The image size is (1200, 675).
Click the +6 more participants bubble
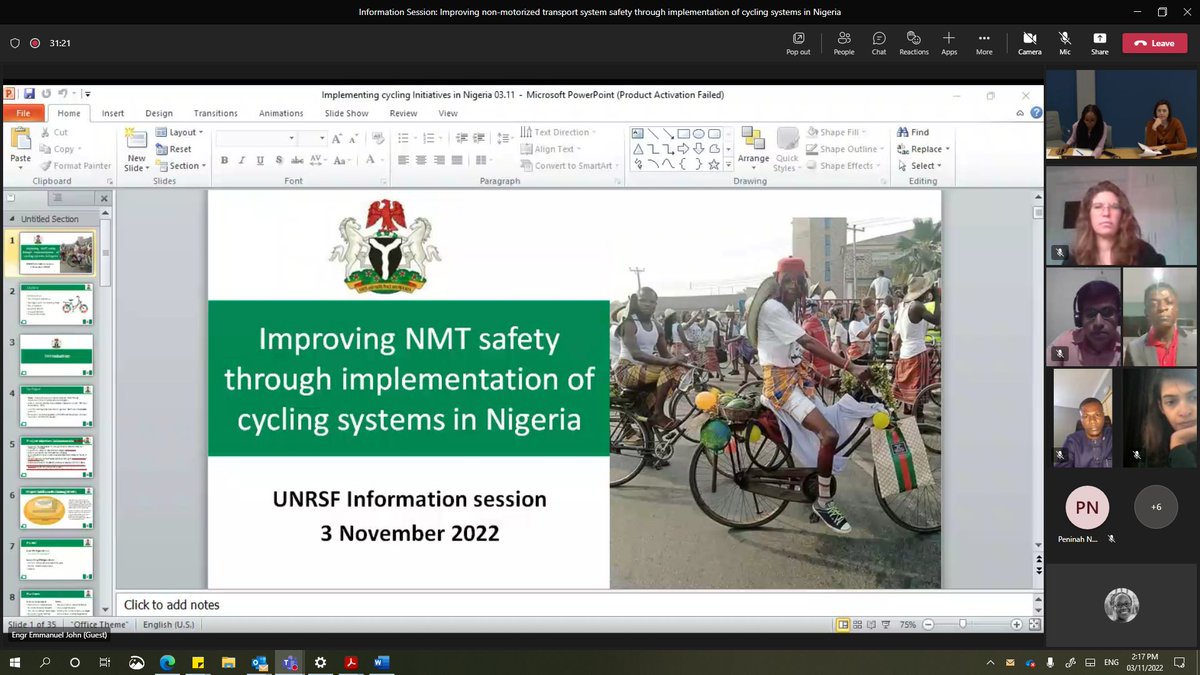pyautogui.click(x=1156, y=507)
